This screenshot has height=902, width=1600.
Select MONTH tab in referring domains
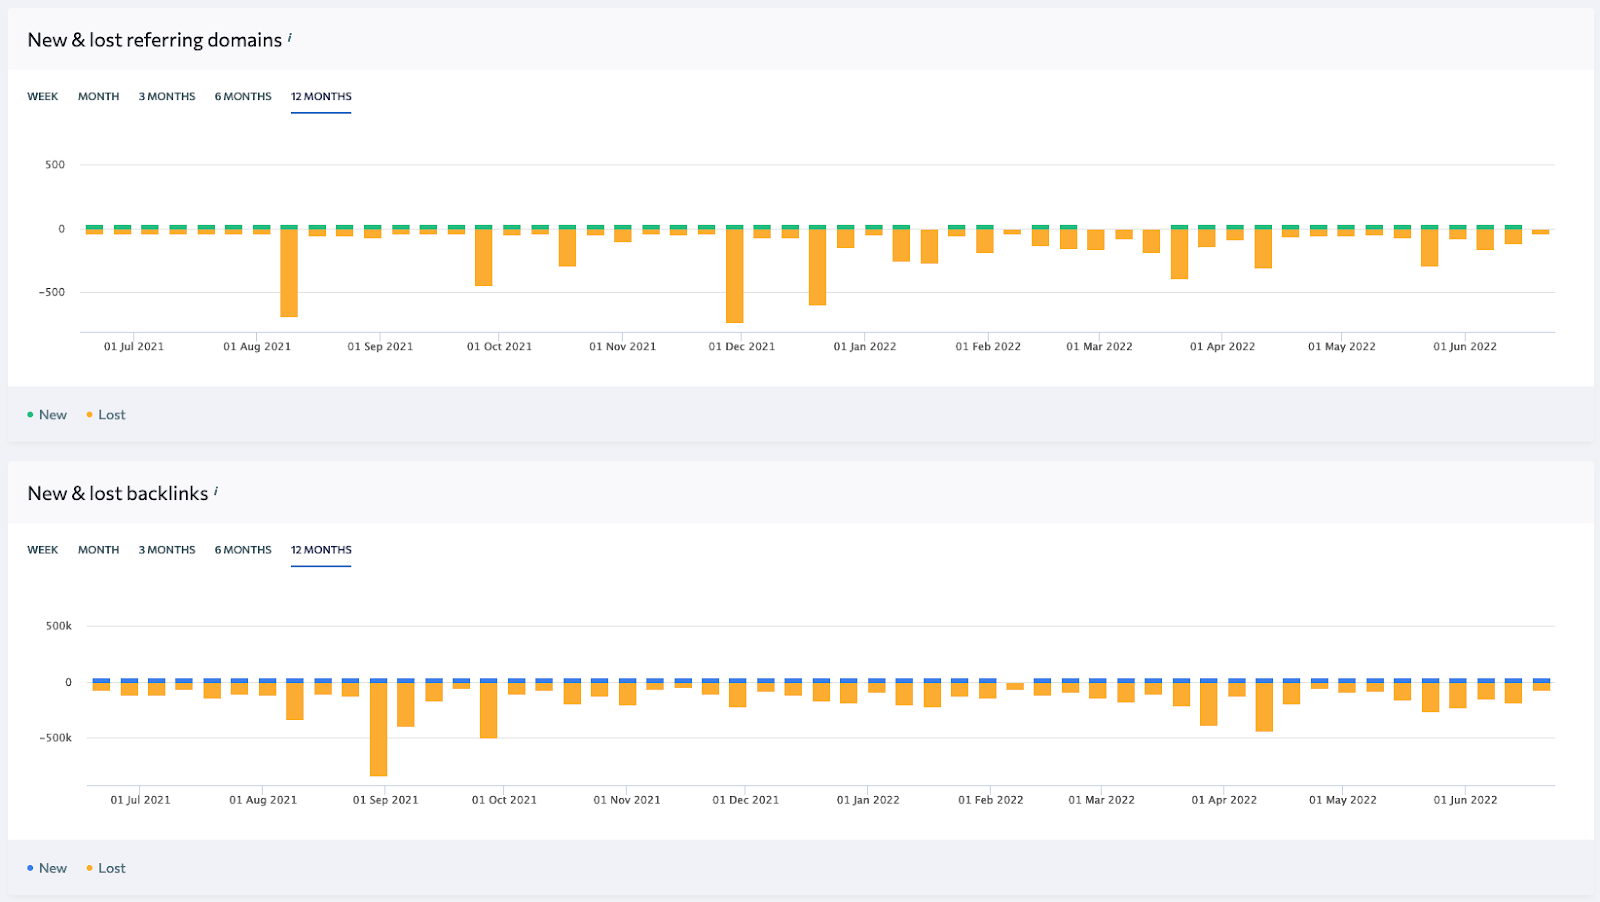[99, 97]
